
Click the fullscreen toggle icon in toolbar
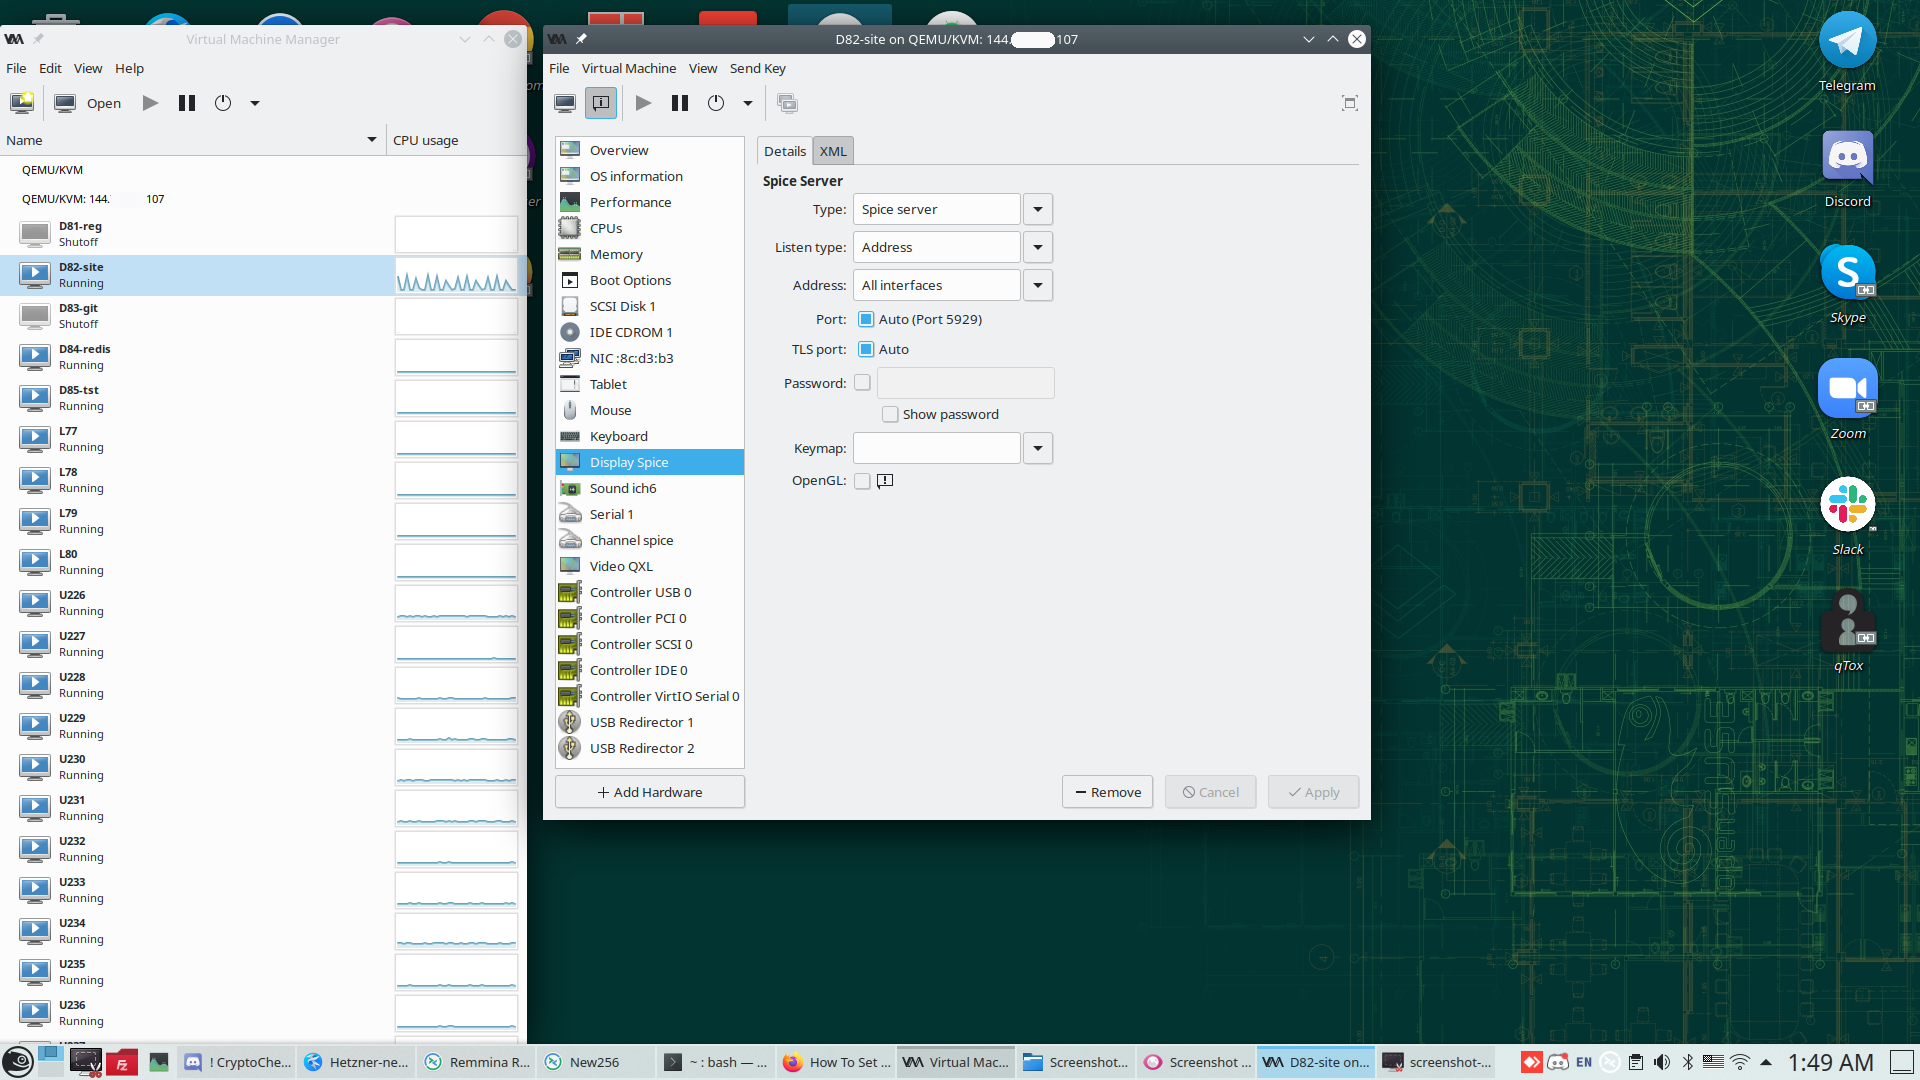[x=1349, y=103]
